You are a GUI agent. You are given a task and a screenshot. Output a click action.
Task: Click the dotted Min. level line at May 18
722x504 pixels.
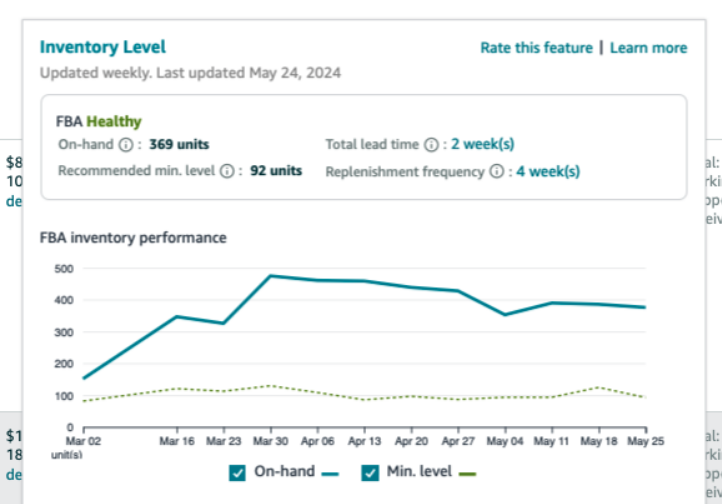[597, 387]
